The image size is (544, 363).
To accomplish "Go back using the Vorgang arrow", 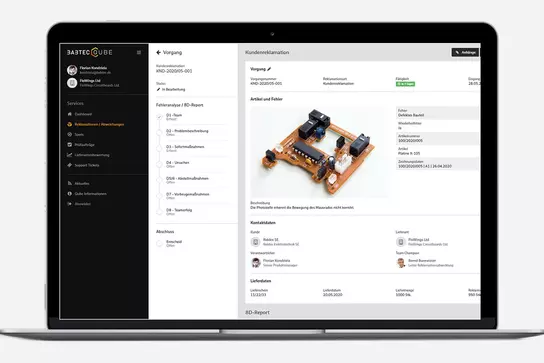I will [159, 52].
